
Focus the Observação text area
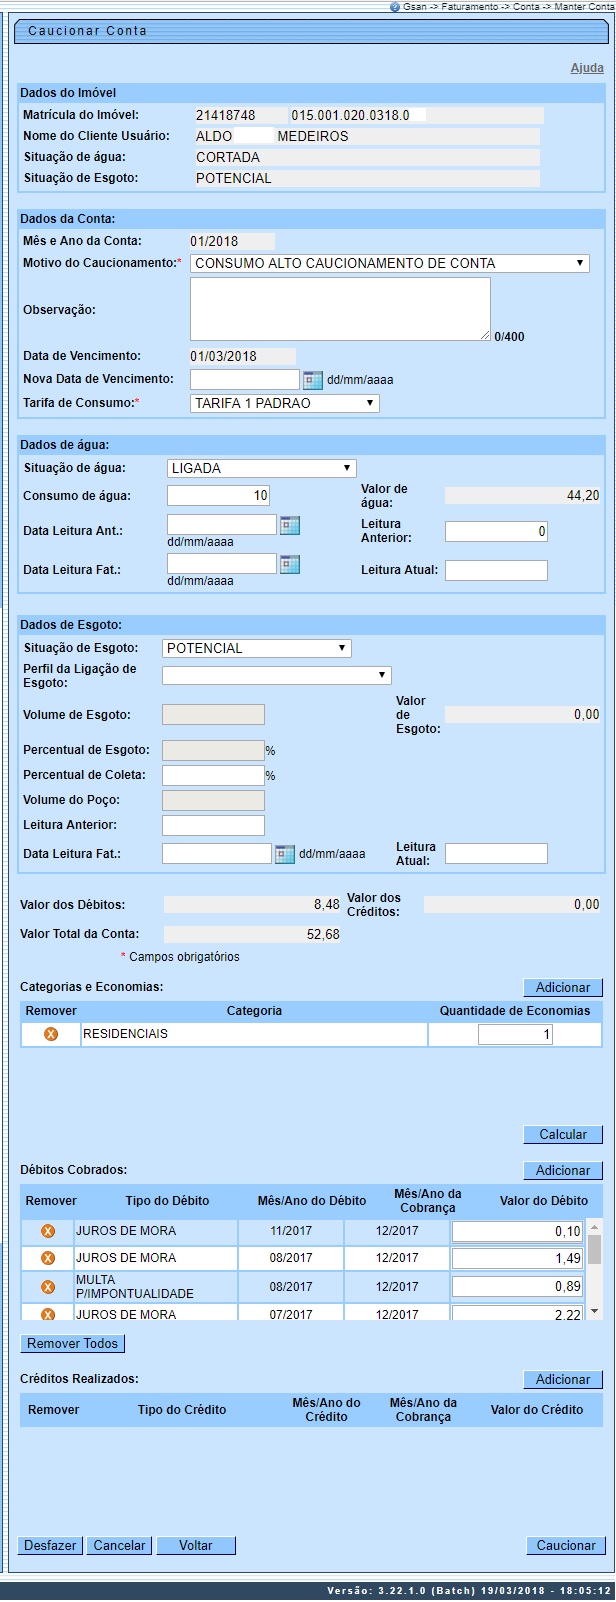340,309
